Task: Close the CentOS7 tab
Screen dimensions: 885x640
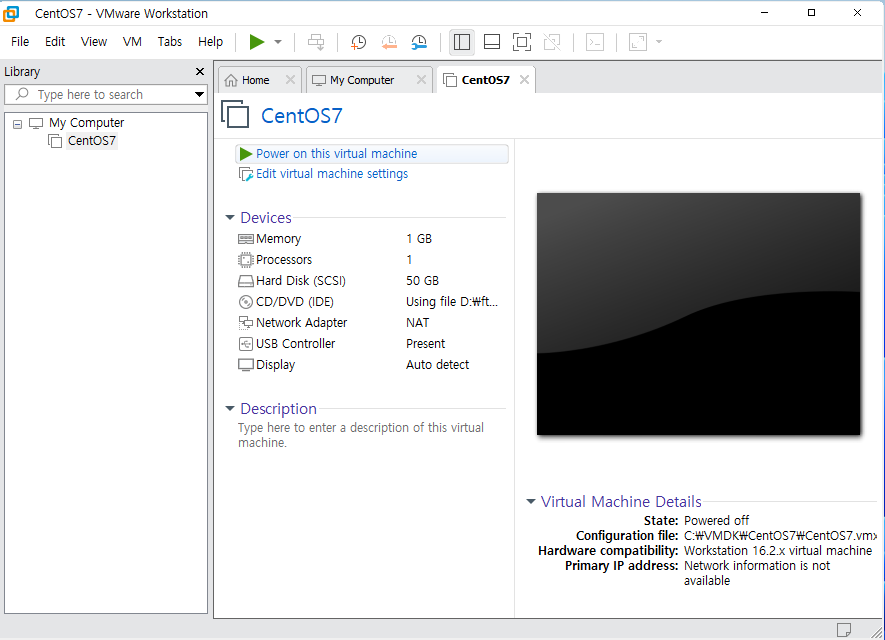Action: 524,80
